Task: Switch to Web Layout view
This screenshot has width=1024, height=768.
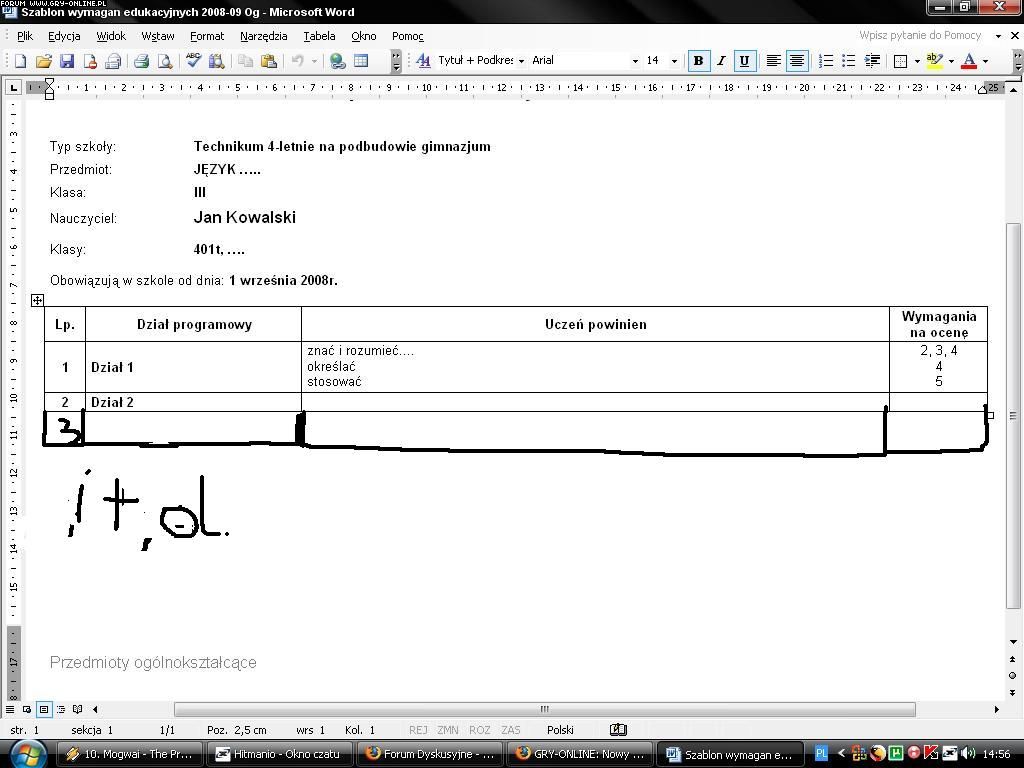Action: click(27, 709)
